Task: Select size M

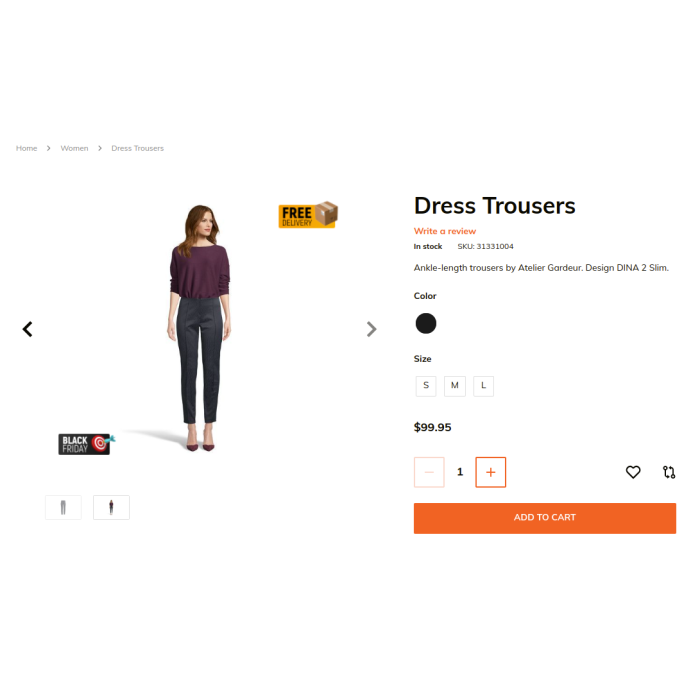Action: (x=454, y=386)
